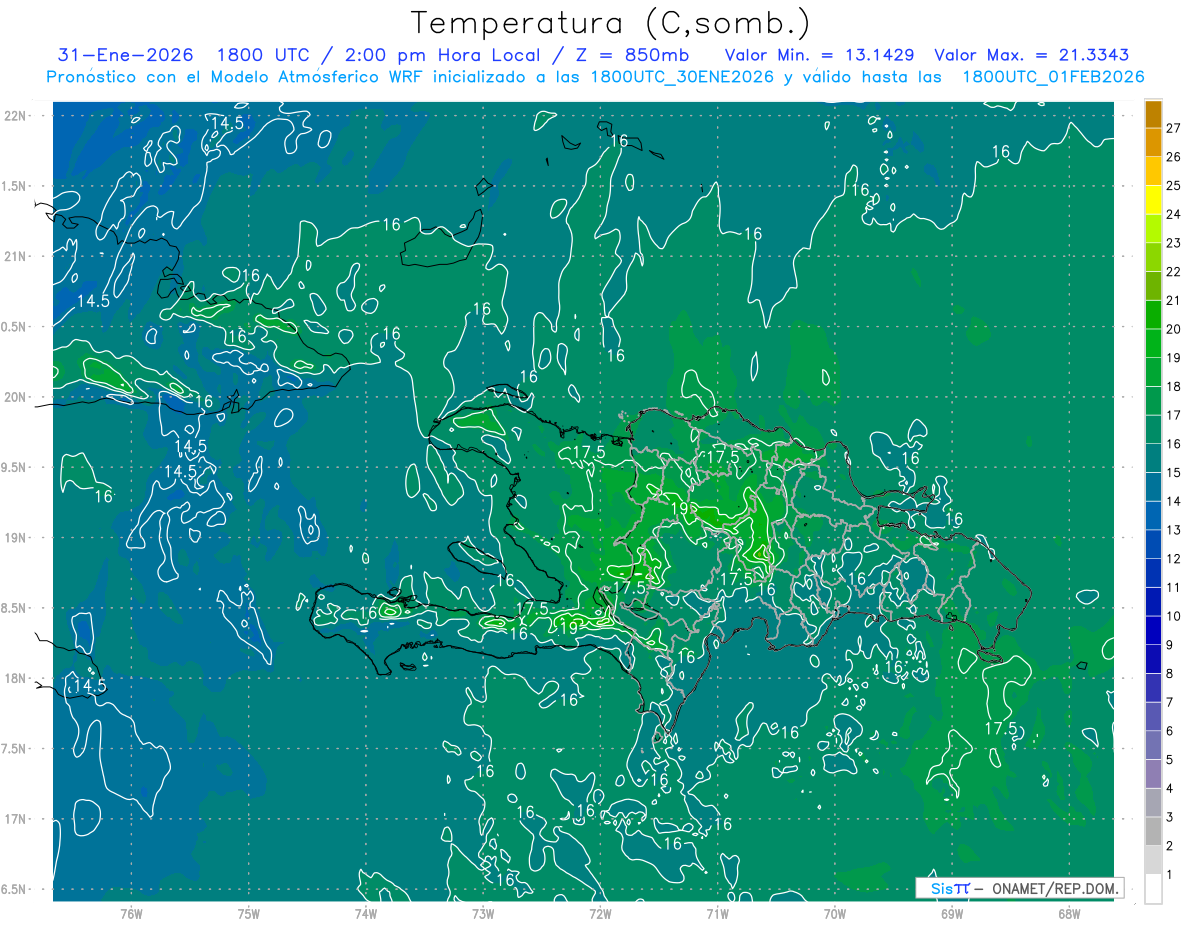1200x927 pixels.
Task: Click the "18" value on the color scale
Action: pyautogui.click(x=1174, y=386)
